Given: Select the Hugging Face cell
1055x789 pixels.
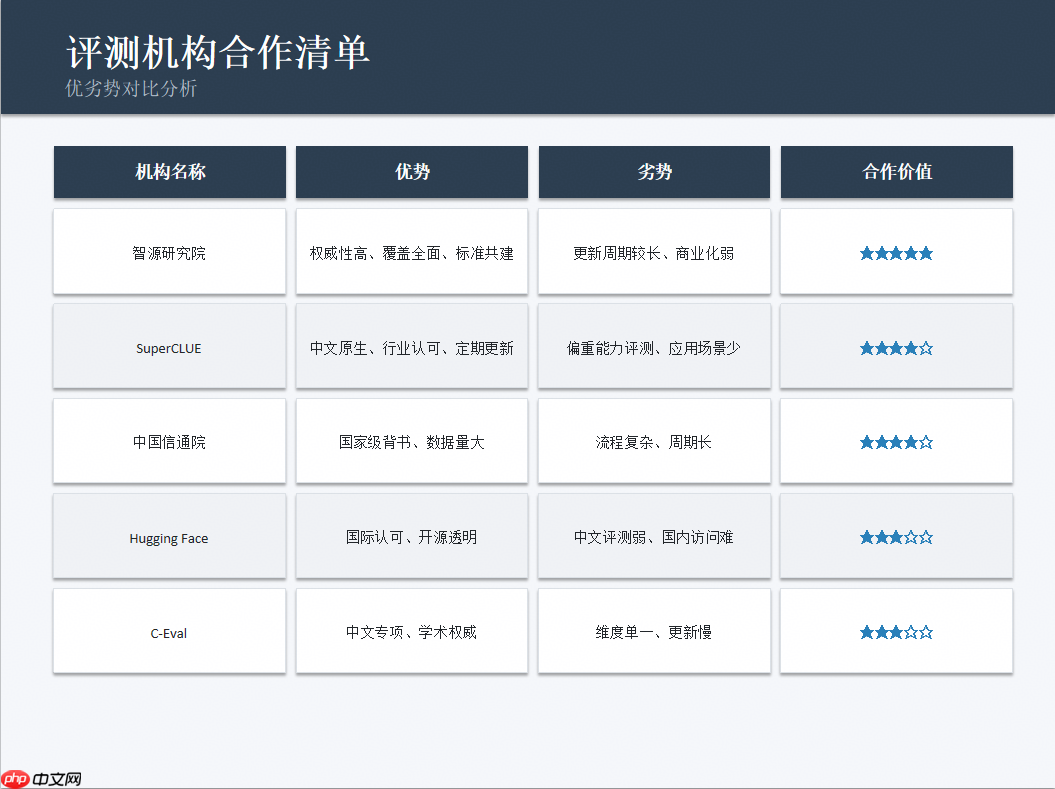Looking at the screenshot, I should tap(170, 536).
